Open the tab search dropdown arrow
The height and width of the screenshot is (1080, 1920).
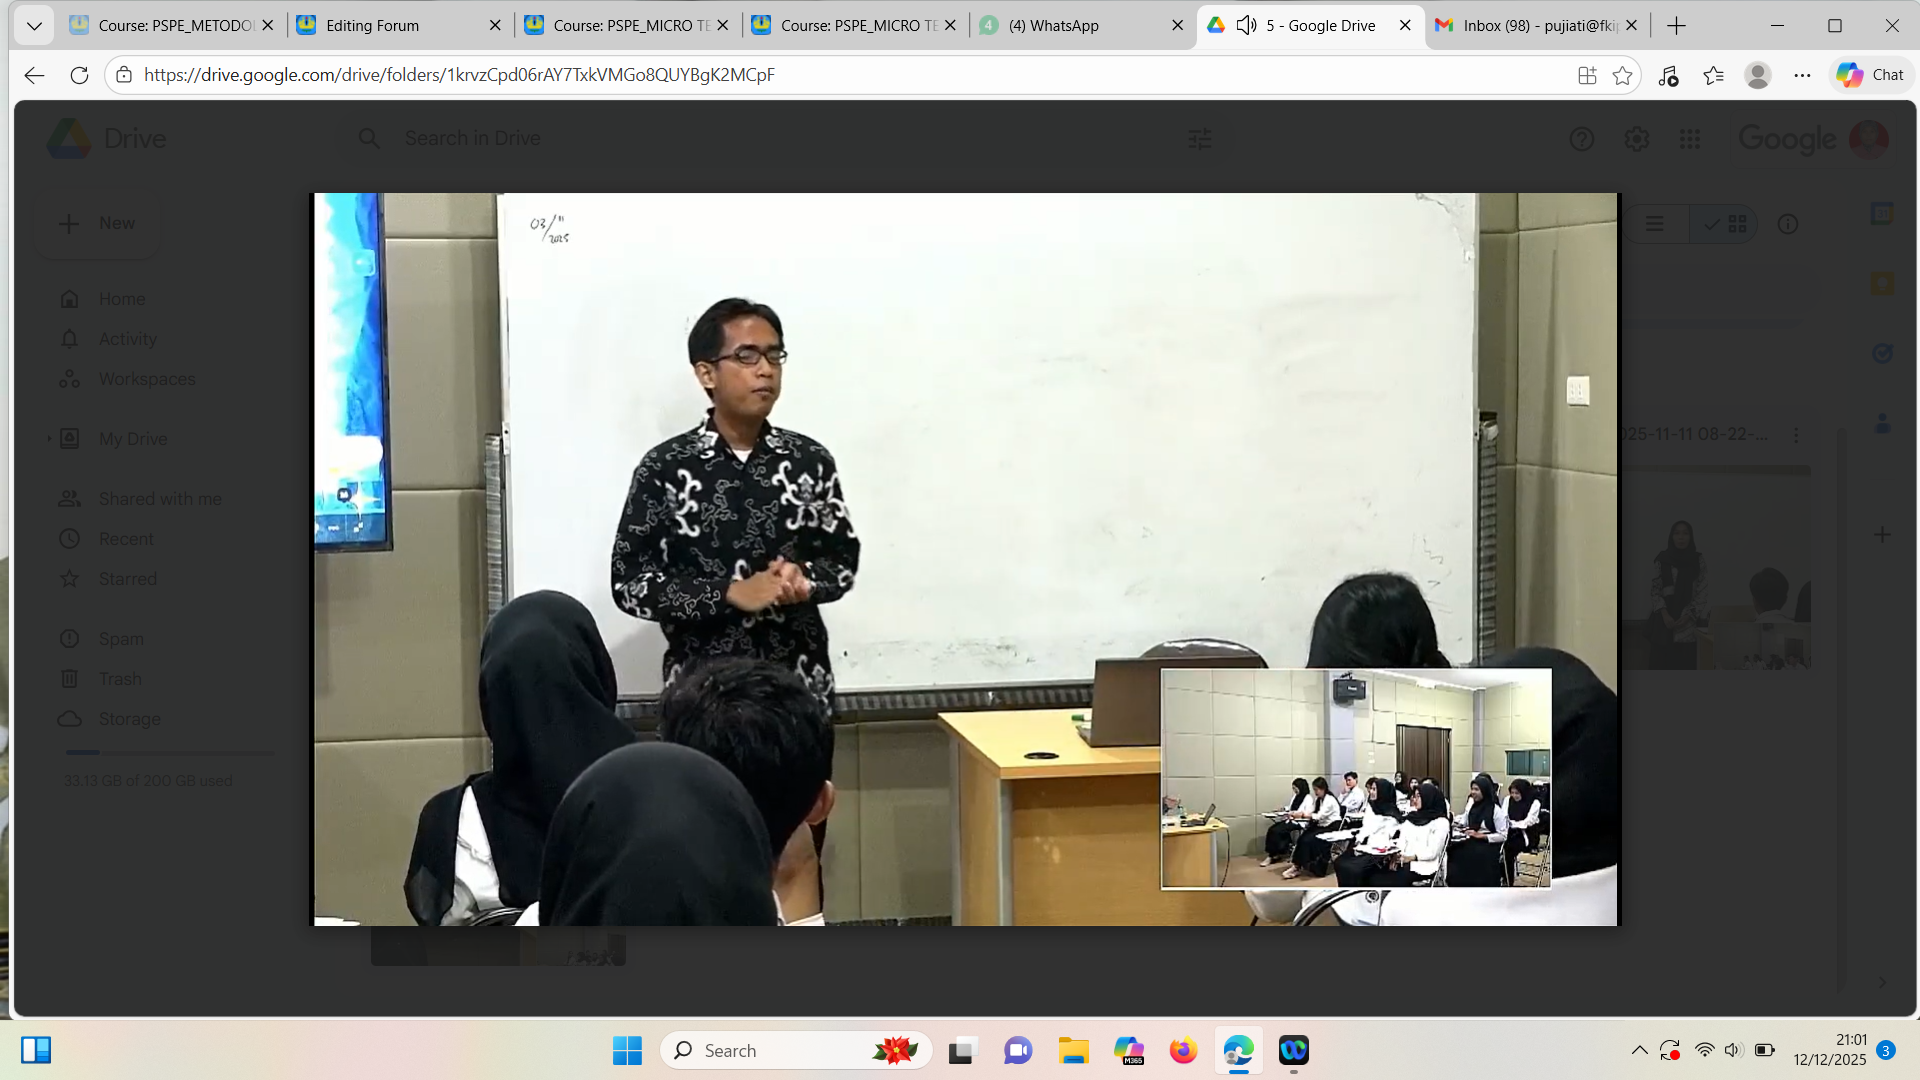(34, 25)
